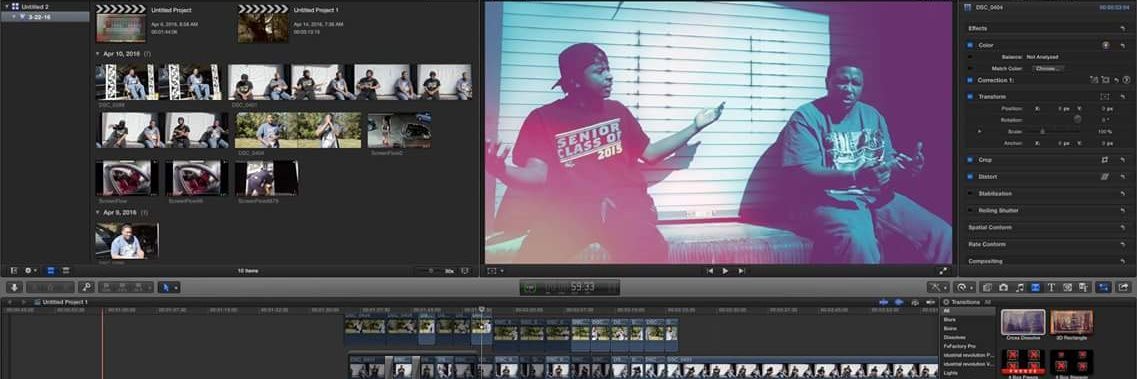Image resolution: width=1137 pixels, height=379 pixels.
Task: Choose the Select arrow tool in toolbar
Action: 165,288
